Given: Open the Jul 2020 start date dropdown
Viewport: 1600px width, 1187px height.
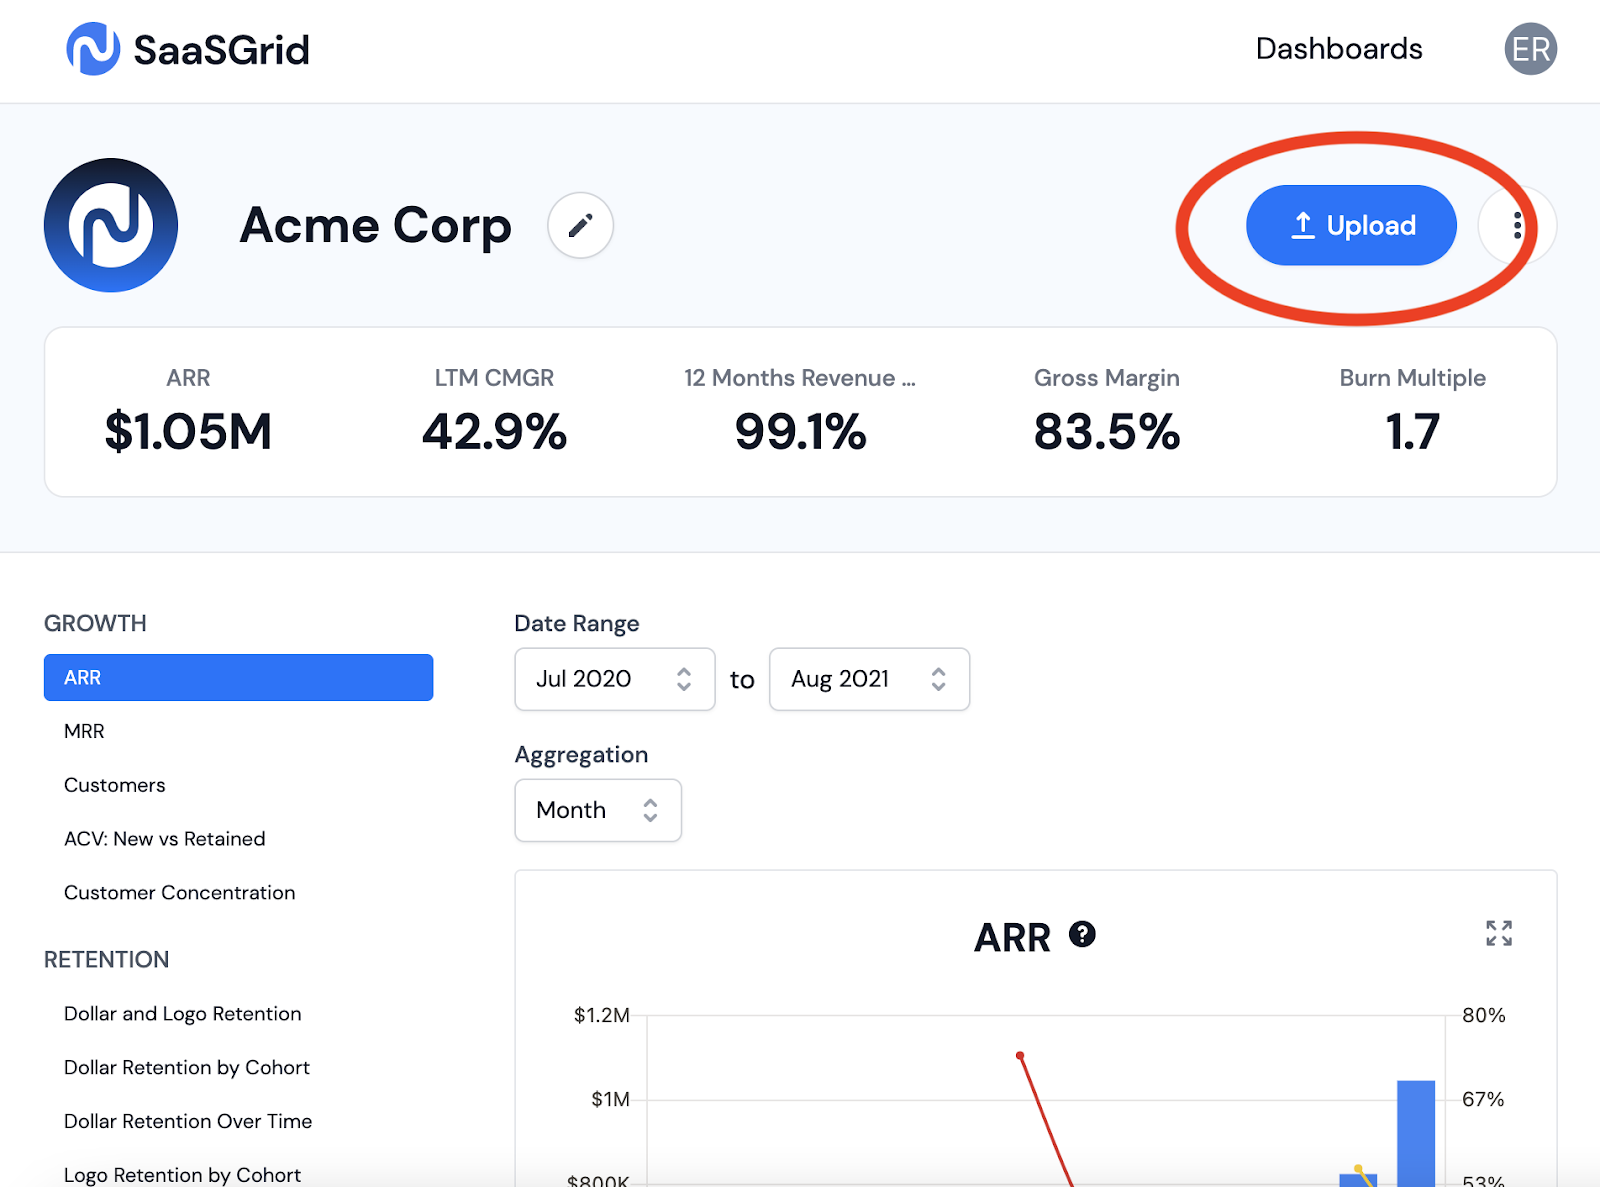Looking at the screenshot, I should pyautogui.click(x=614, y=679).
